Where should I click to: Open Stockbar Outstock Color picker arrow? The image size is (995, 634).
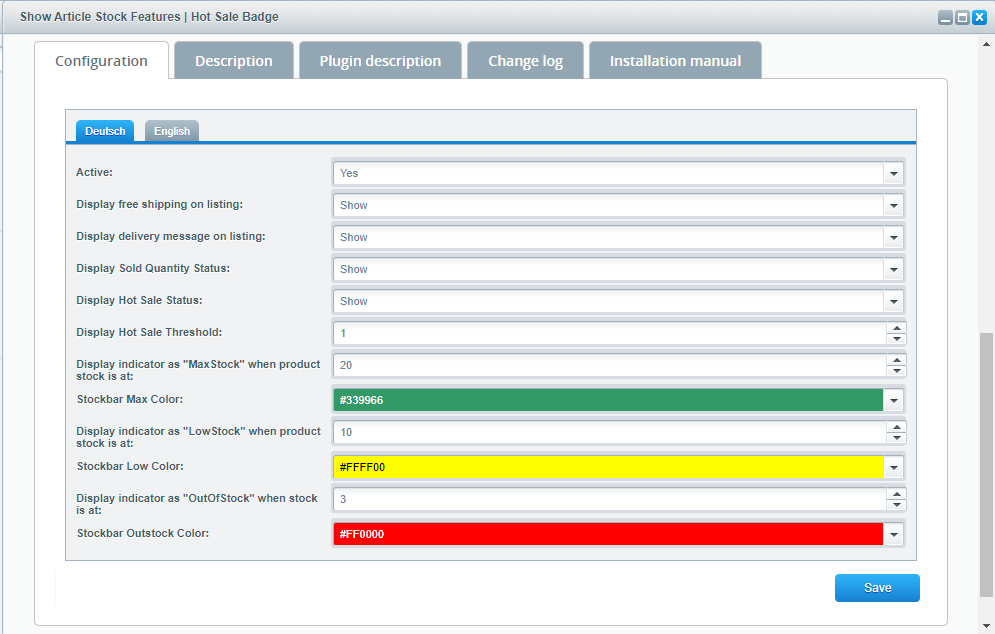pyautogui.click(x=893, y=534)
